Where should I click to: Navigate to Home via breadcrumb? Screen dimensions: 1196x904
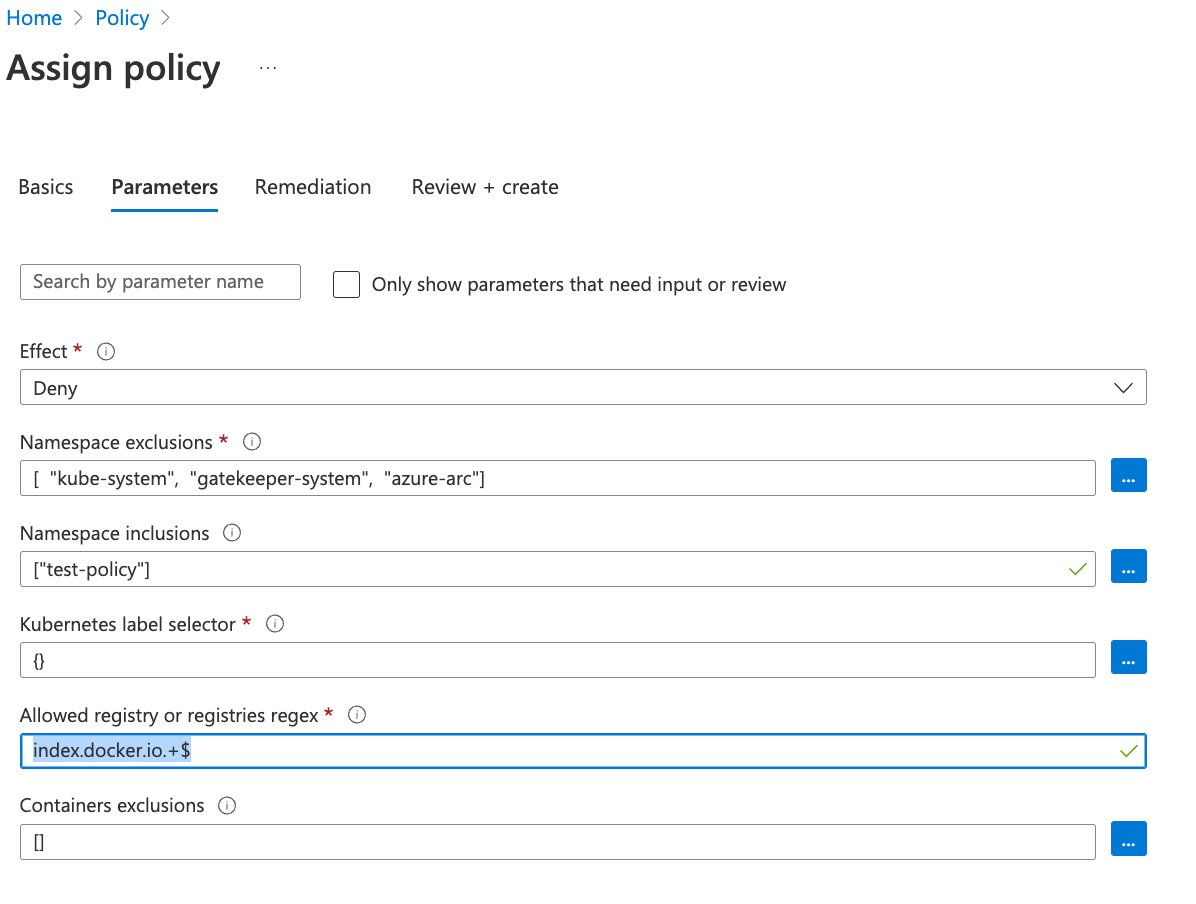click(34, 17)
